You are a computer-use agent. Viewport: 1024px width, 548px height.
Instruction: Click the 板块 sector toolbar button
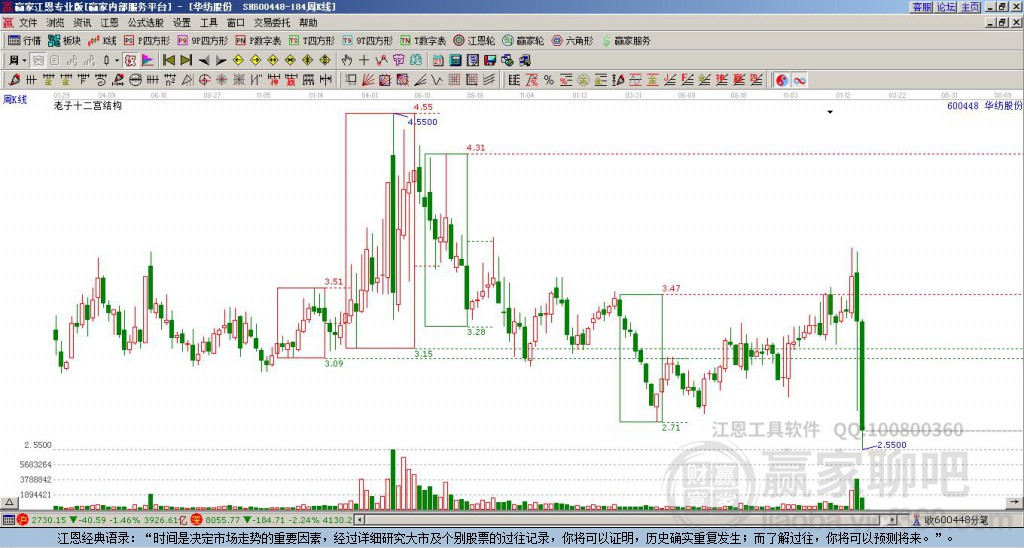click(x=65, y=40)
